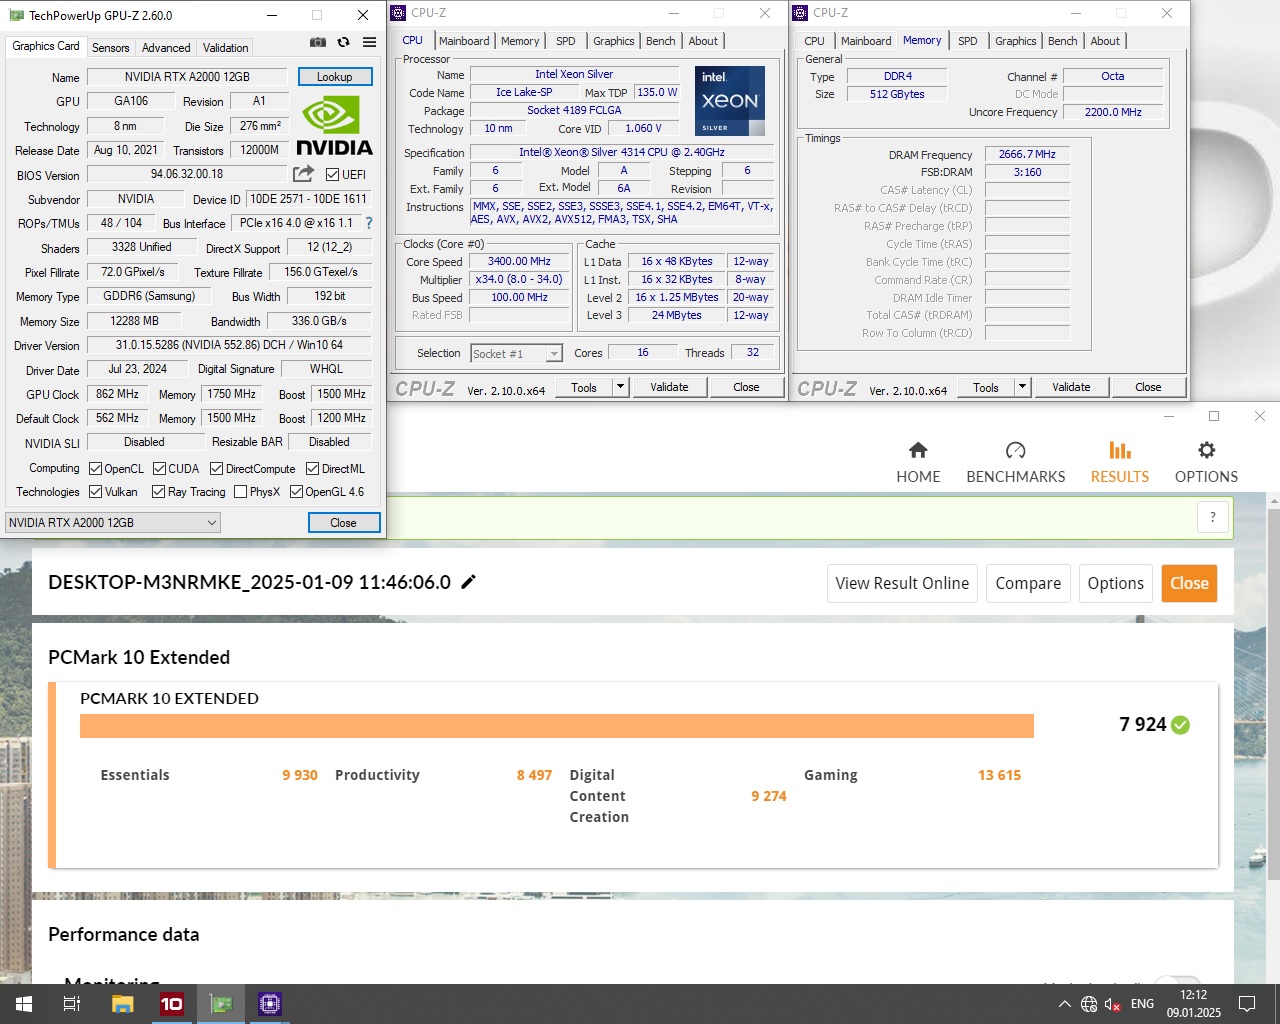Toggle the DirectCompute checkbox

pos(216,468)
